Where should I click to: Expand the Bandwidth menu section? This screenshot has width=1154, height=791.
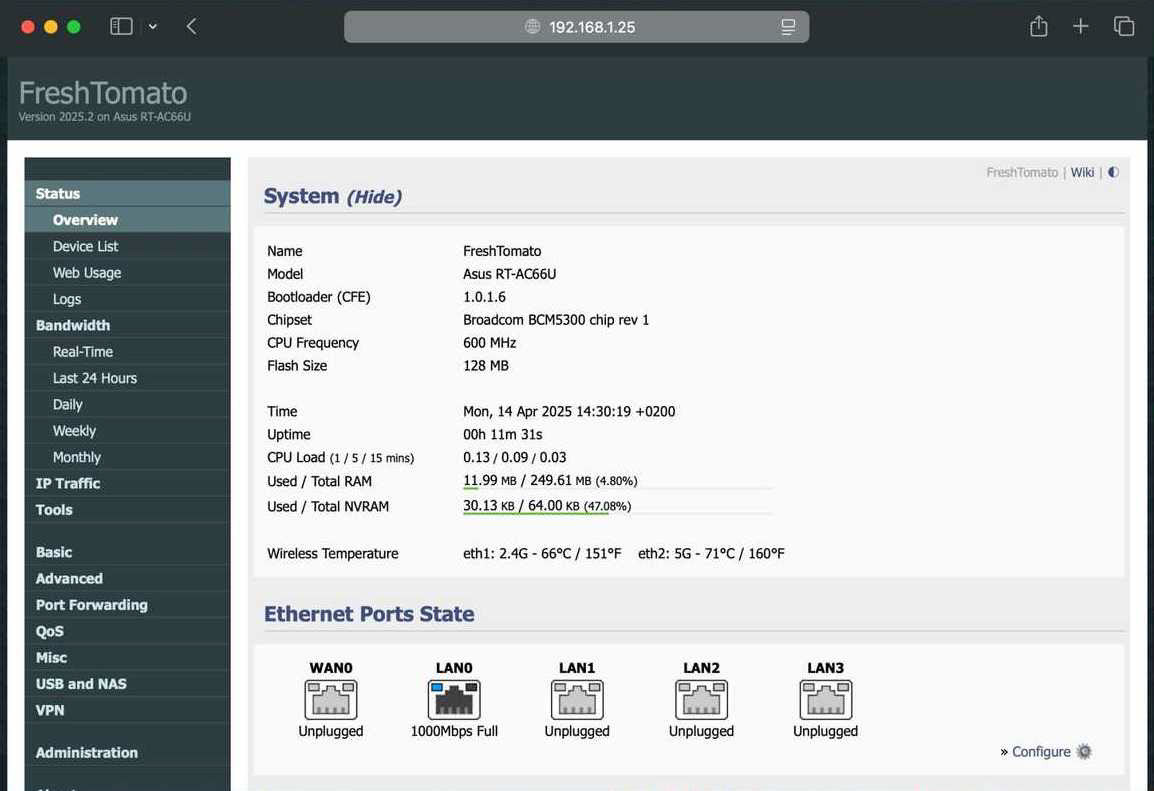click(127, 325)
